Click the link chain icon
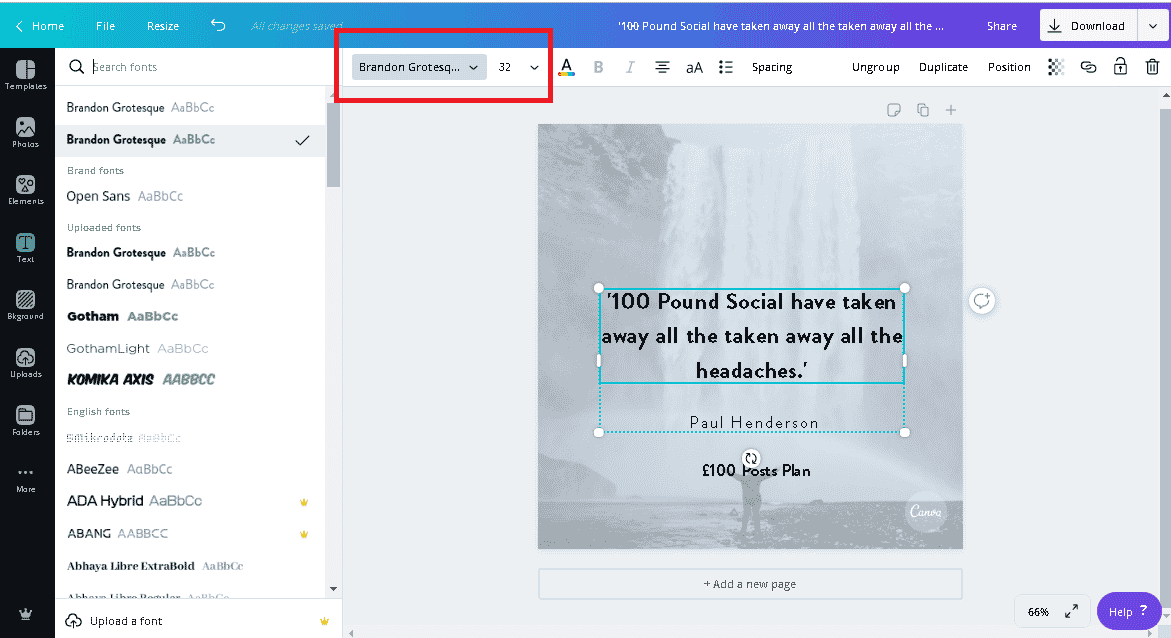Screen dimensions: 1171x638 1088,67
